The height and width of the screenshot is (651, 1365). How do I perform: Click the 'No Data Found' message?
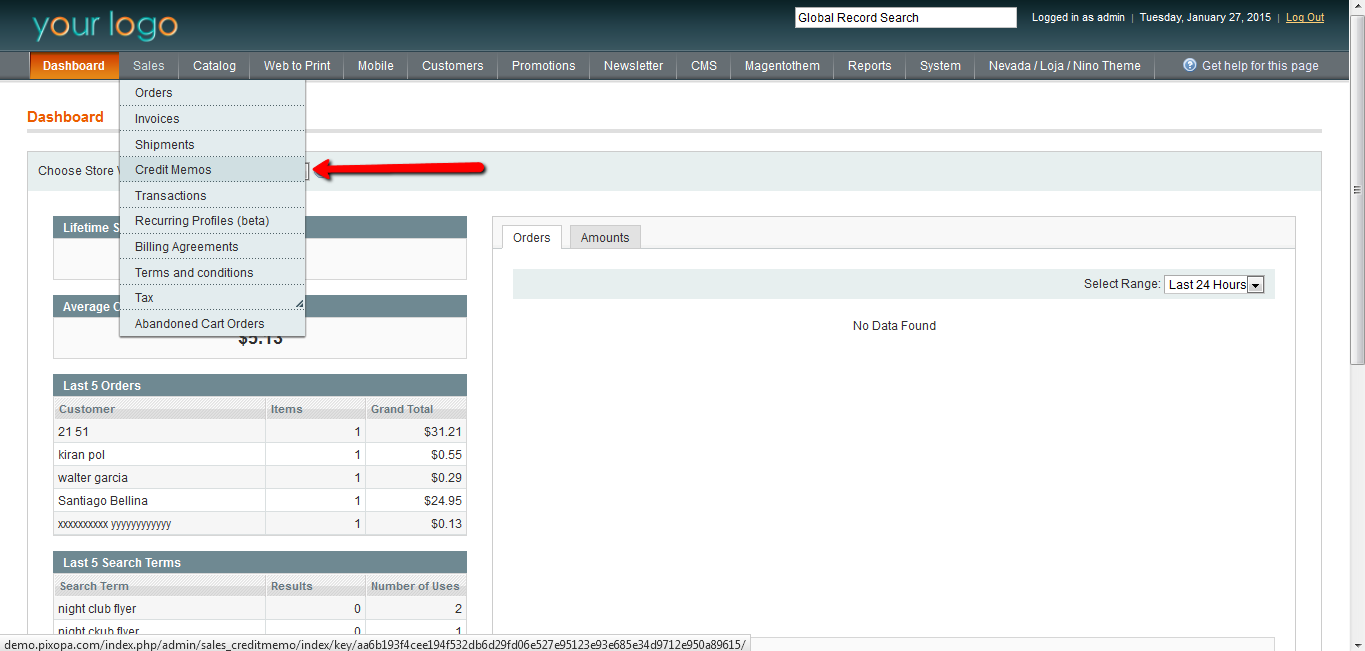[x=894, y=326]
